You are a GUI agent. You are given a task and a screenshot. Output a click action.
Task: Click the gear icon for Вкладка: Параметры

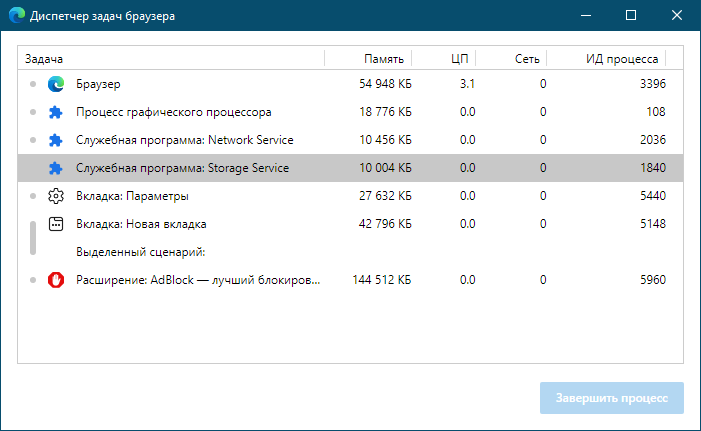pyautogui.click(x=56, y=196)
